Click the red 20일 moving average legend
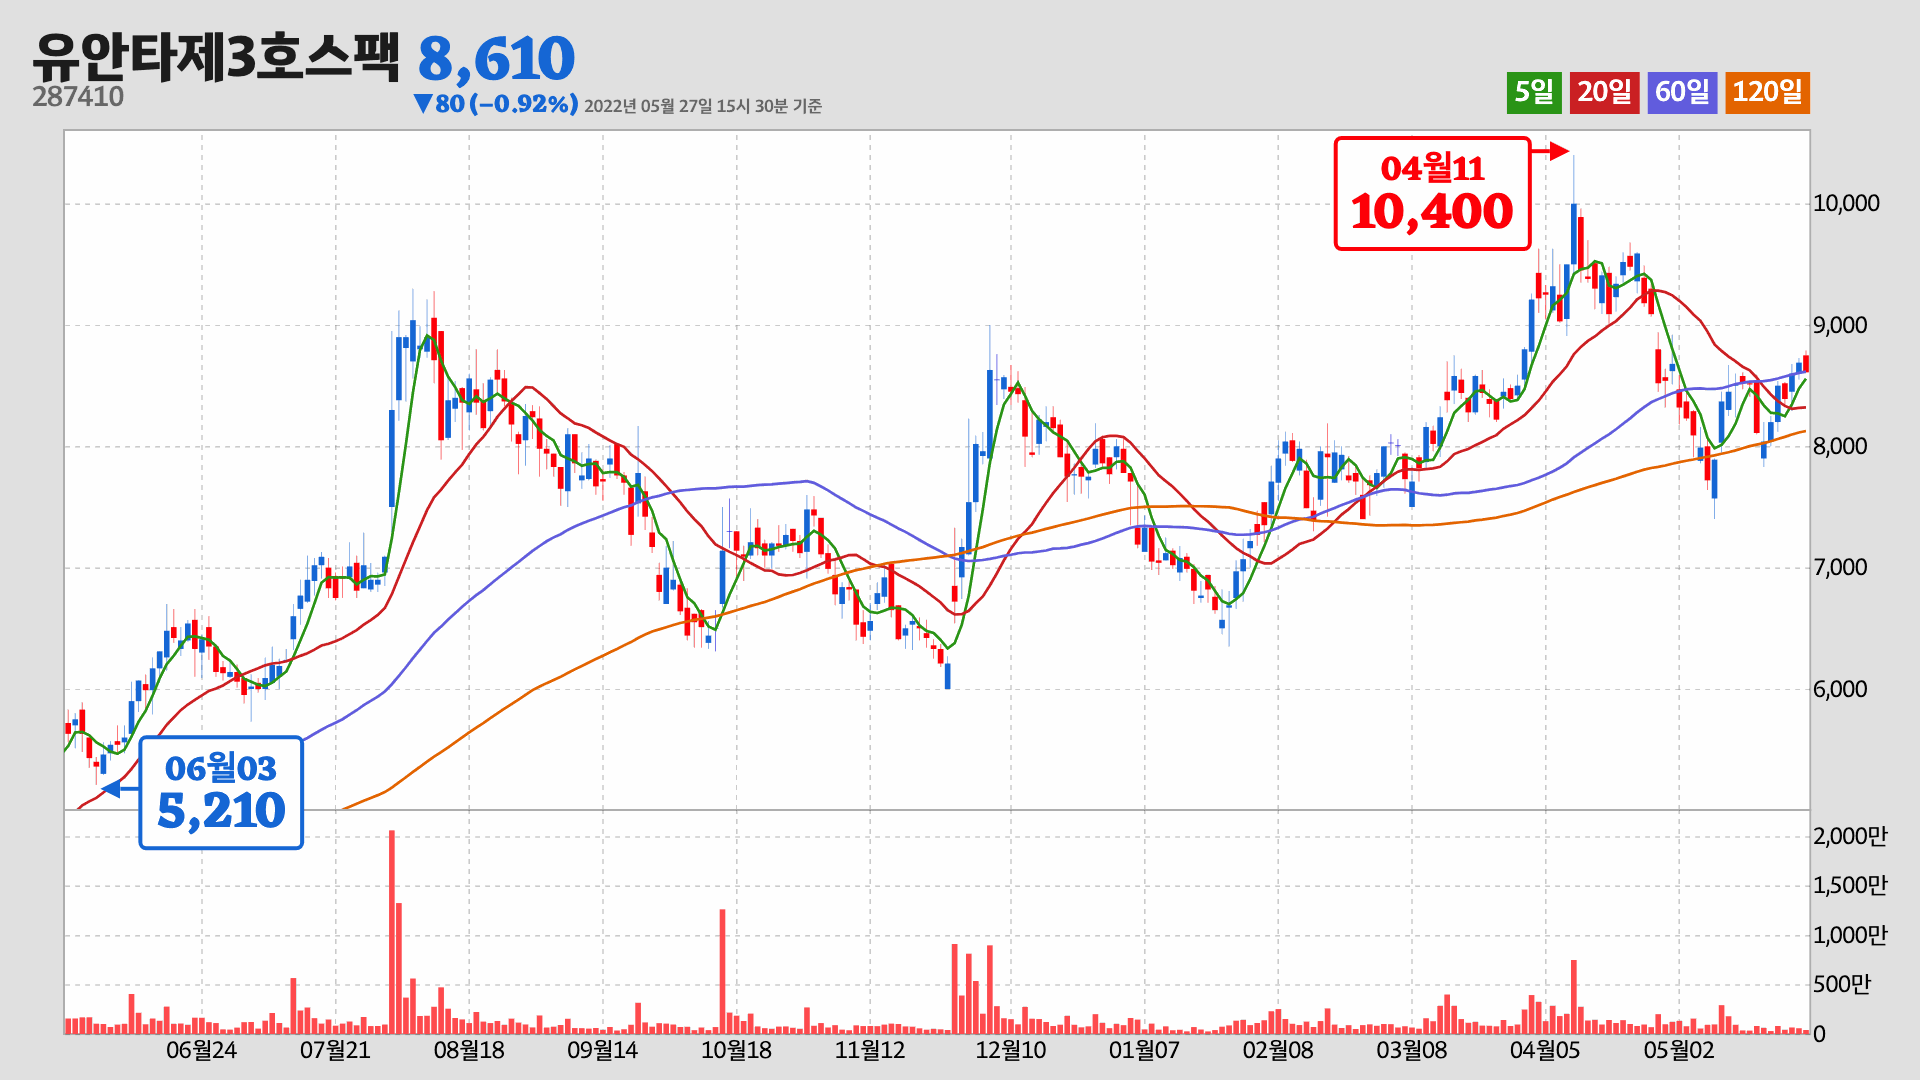 tap(1604, 93)
